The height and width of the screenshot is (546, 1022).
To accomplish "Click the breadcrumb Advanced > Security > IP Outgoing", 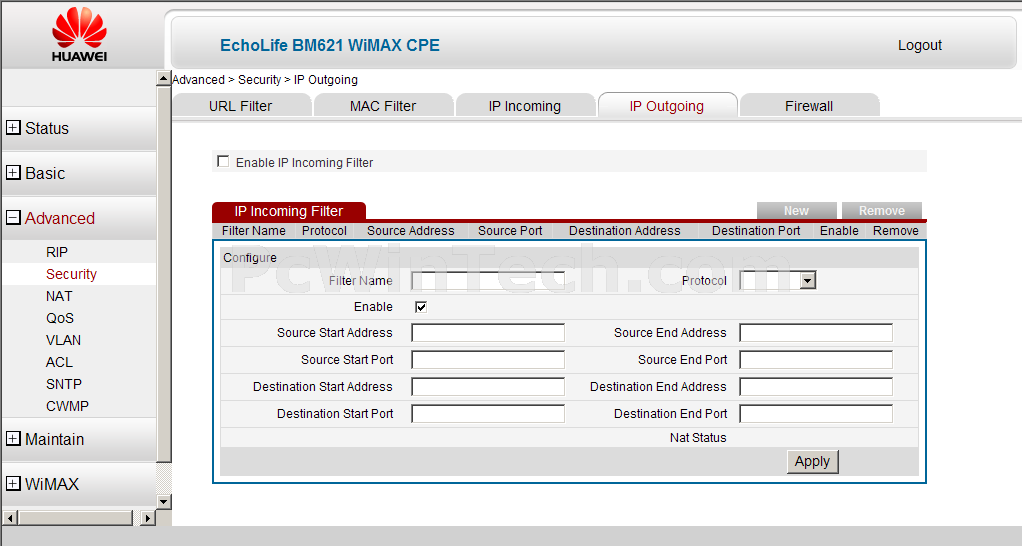I will (265, 79).
